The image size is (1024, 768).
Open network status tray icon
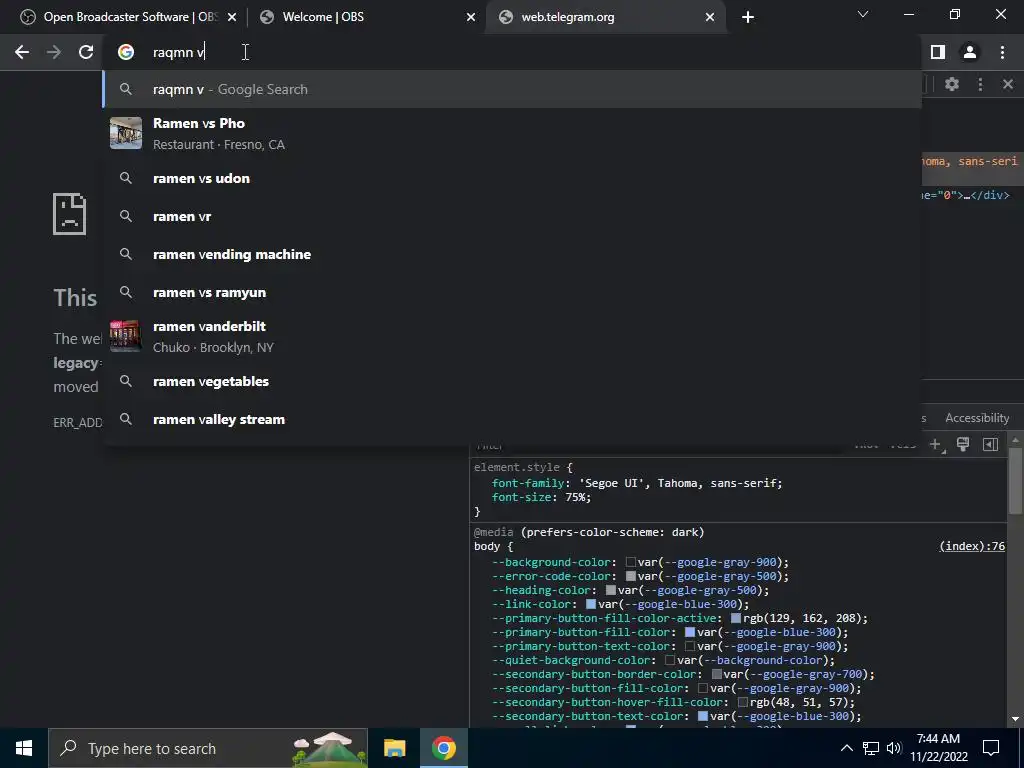coord(871,748)
